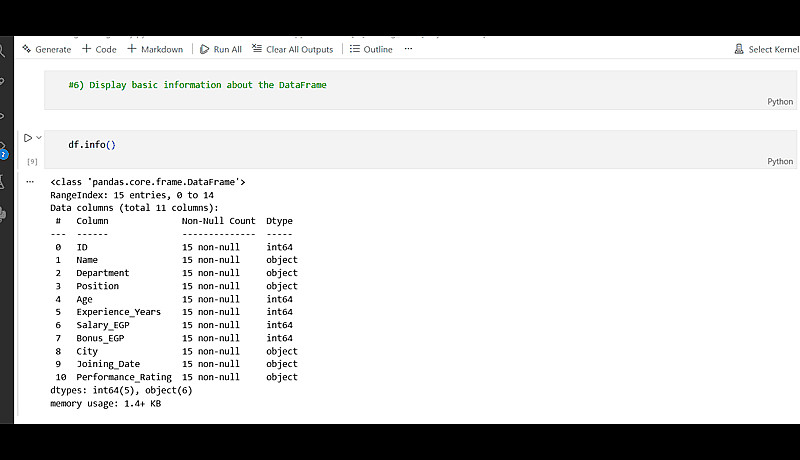Click the Generate button in the notebook toolbar
Viewport: 800px width, 460px height.
pyautogui.click(x=46, y=49)
